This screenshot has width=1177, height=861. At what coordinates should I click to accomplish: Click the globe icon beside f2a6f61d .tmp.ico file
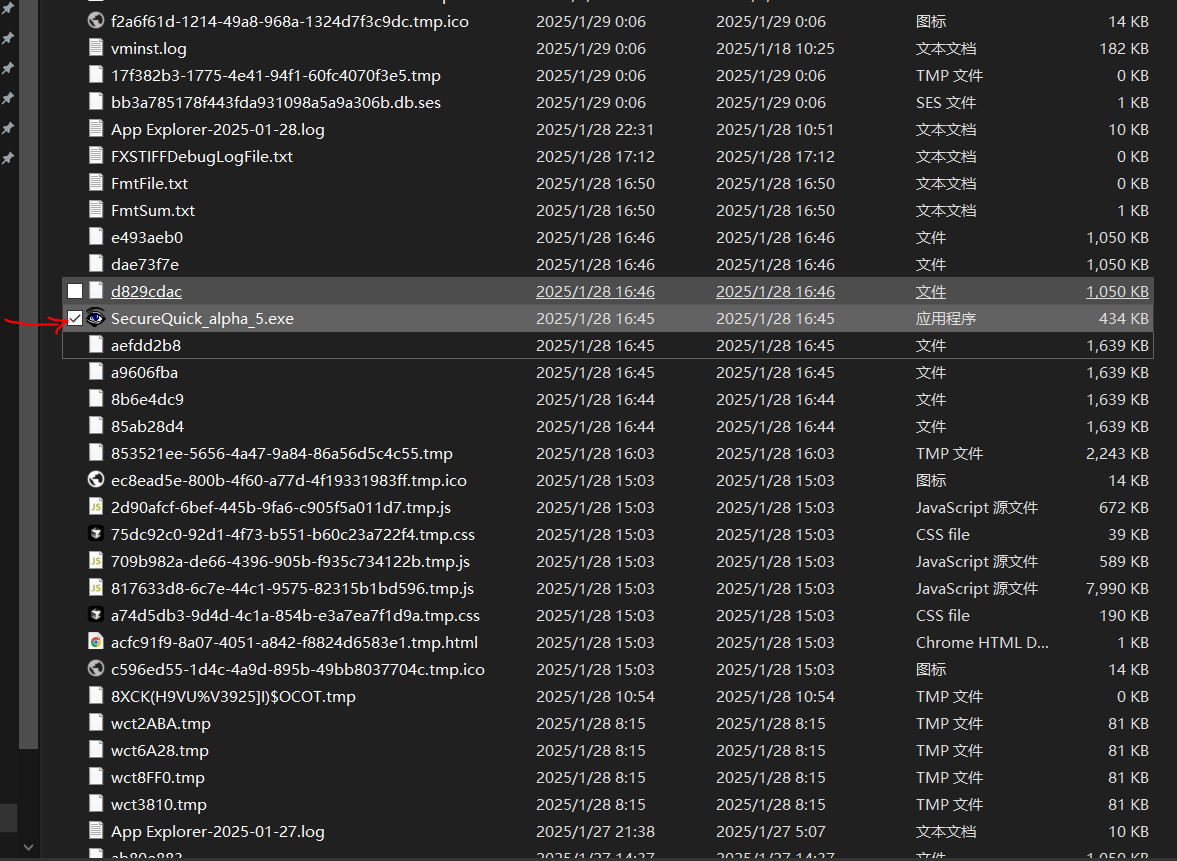click(96, 21)
